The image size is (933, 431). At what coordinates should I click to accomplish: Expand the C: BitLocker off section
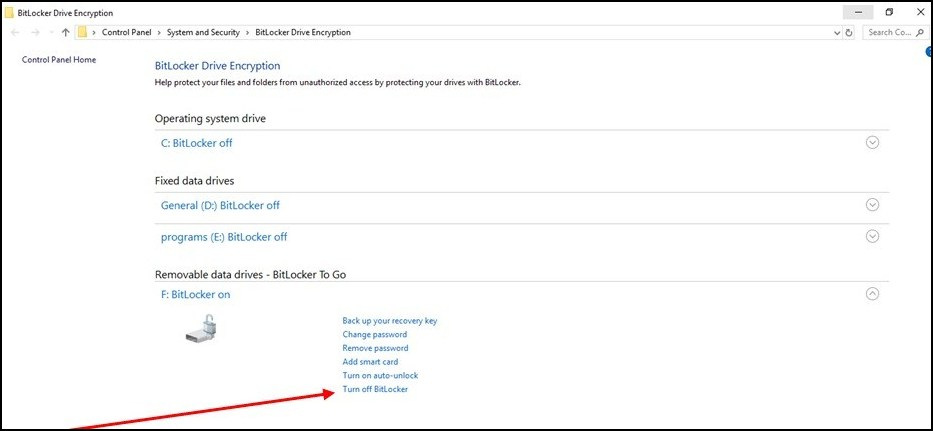872,143
